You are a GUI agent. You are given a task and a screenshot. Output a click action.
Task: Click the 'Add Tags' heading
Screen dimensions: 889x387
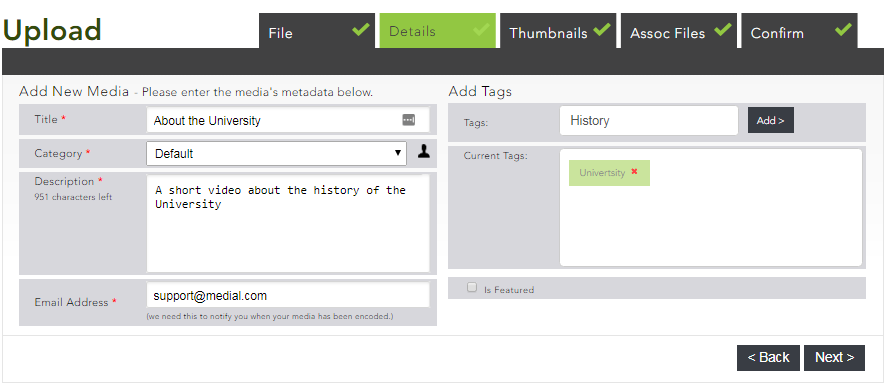point(480,92)
